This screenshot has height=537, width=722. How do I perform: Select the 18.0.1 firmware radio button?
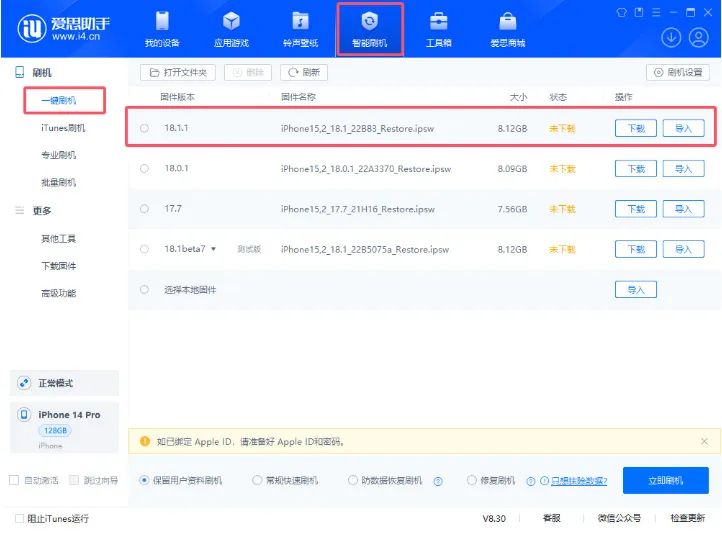(144, 169)
